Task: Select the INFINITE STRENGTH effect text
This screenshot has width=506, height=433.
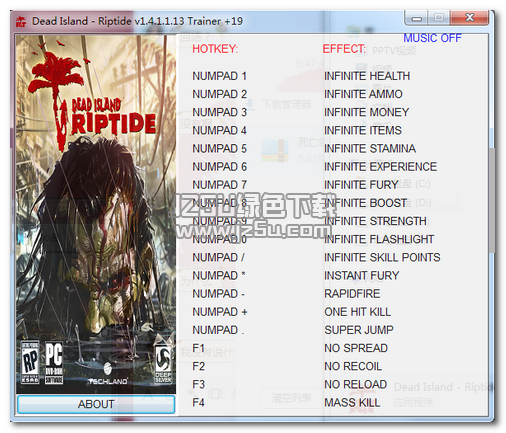Action: tap(375, 221)
